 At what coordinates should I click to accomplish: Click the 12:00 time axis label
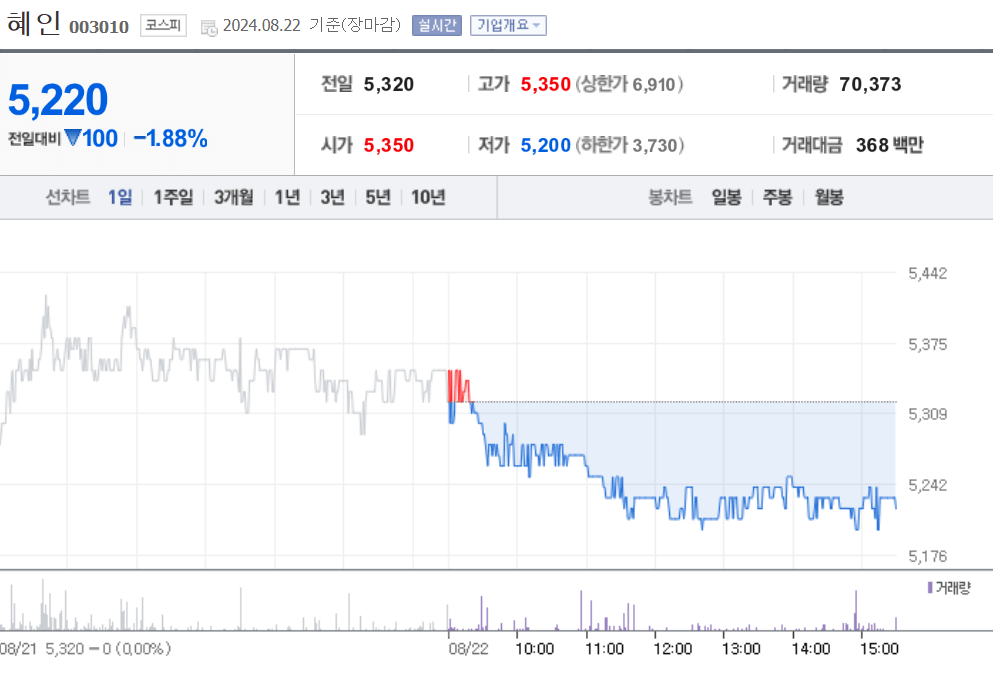click(x=673, y=649)
